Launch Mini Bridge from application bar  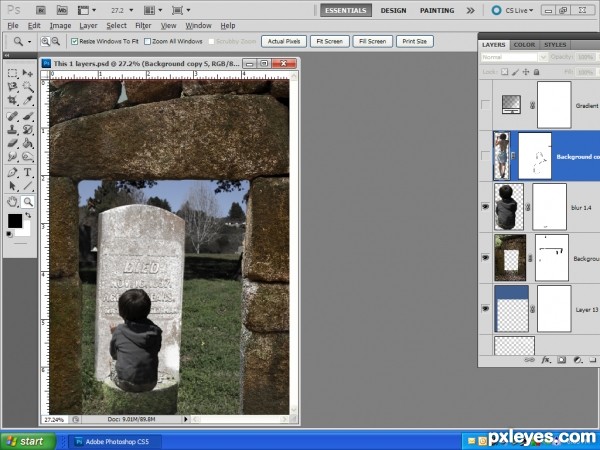coord(62,10)
